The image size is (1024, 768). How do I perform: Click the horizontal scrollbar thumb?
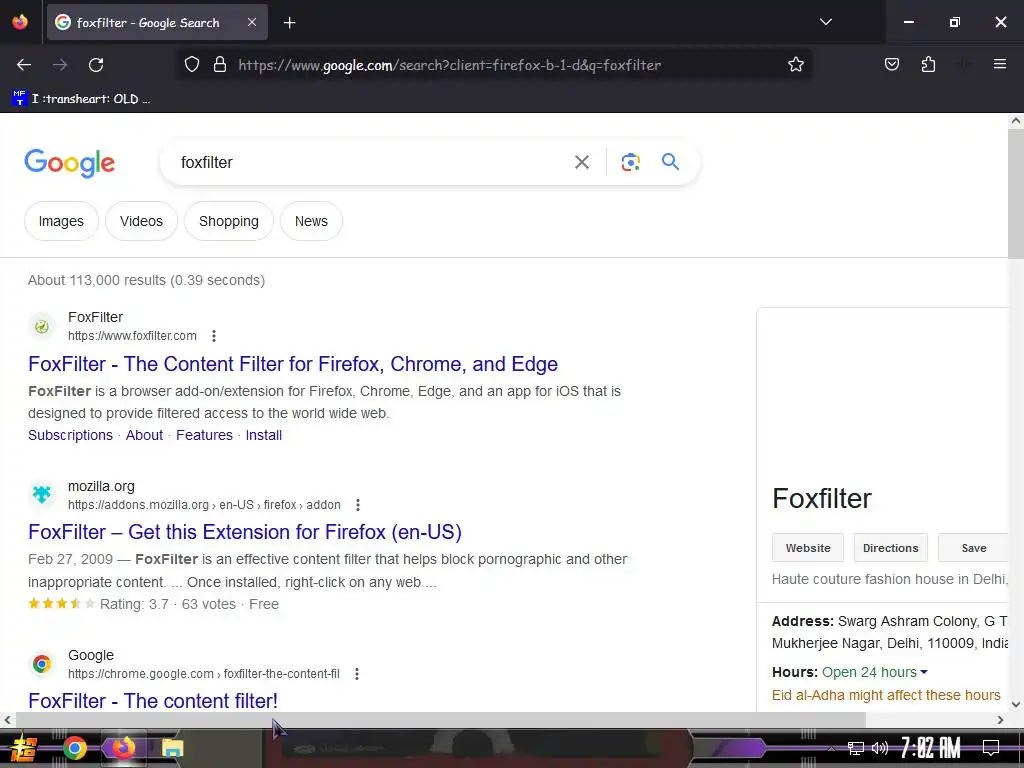pyautogui.click(x=440, y=720)
